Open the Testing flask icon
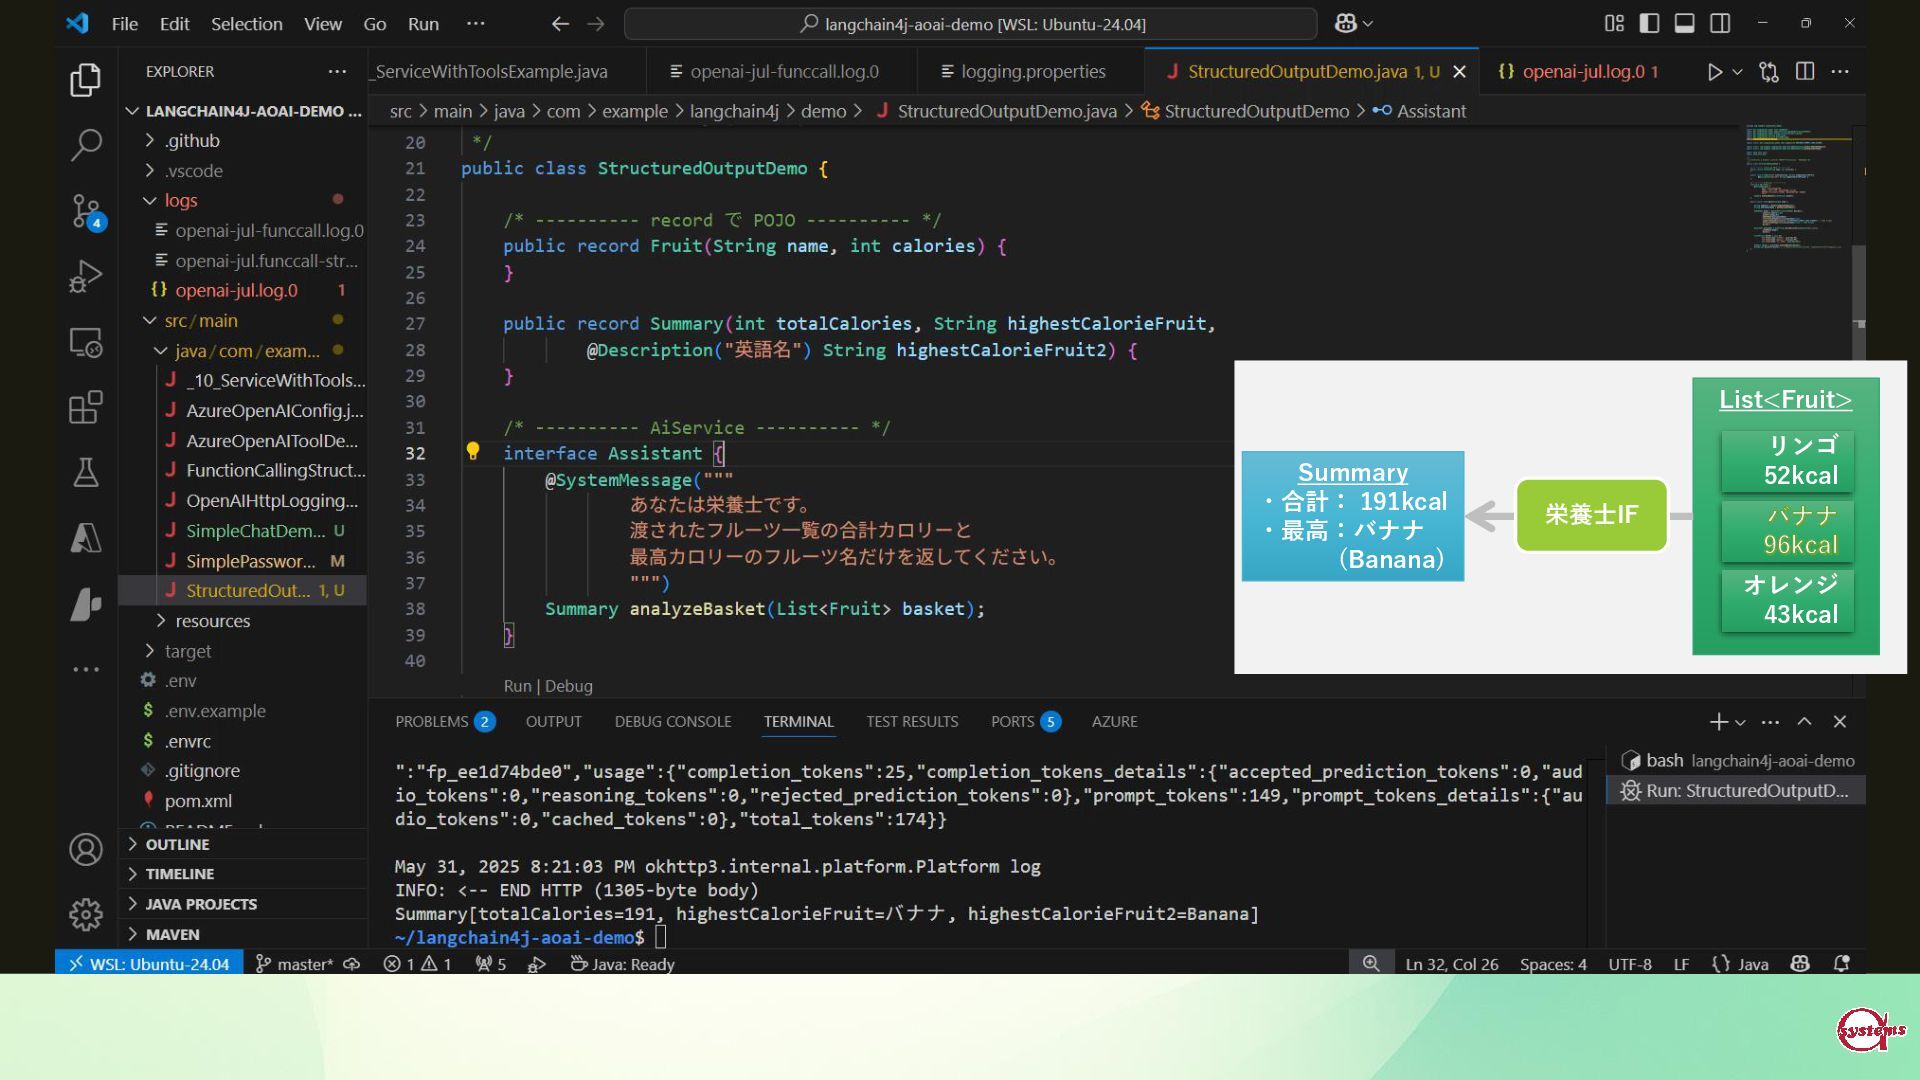The height and width of the screenshot is (1080, 1920). pos(86,472)
